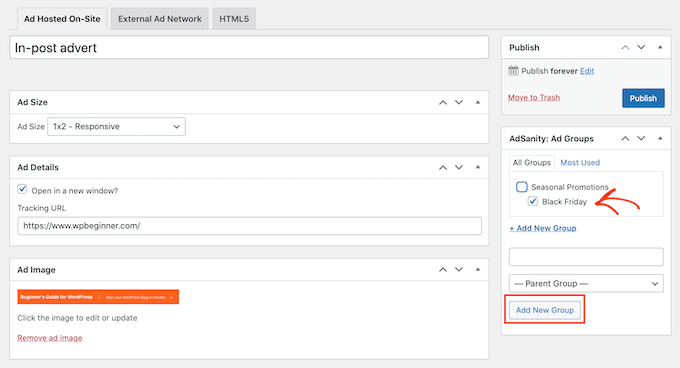680x368 pixels.
Task: Collapse the Ad Image panel triangle
Action: pos(478,270)
